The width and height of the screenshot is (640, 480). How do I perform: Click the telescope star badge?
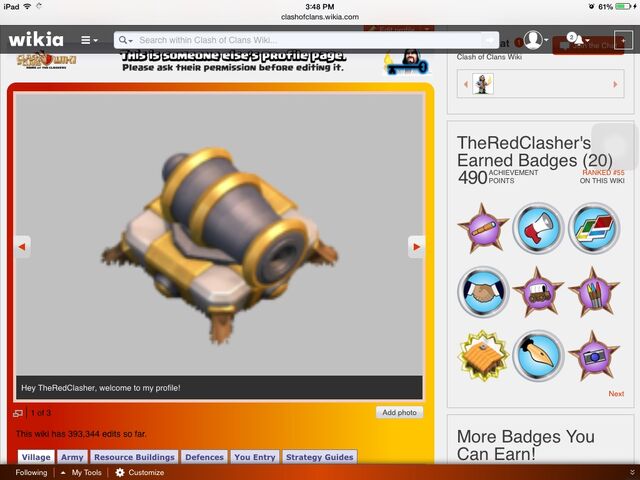[483, 228]
